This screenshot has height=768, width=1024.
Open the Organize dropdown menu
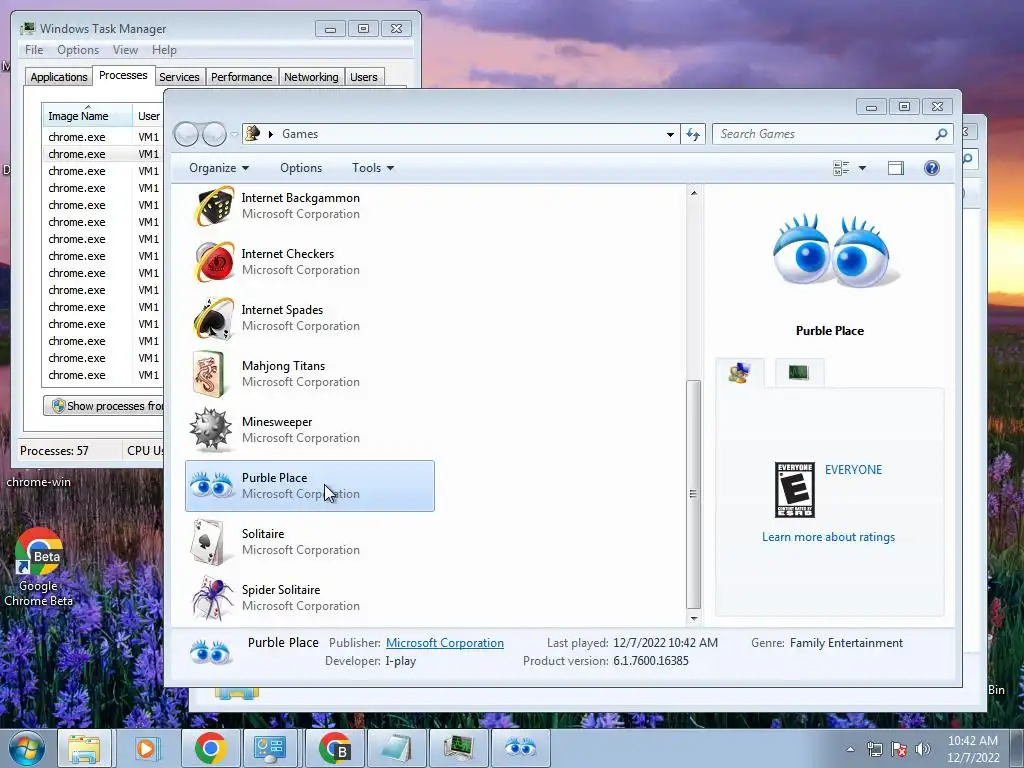coord(219,168)
